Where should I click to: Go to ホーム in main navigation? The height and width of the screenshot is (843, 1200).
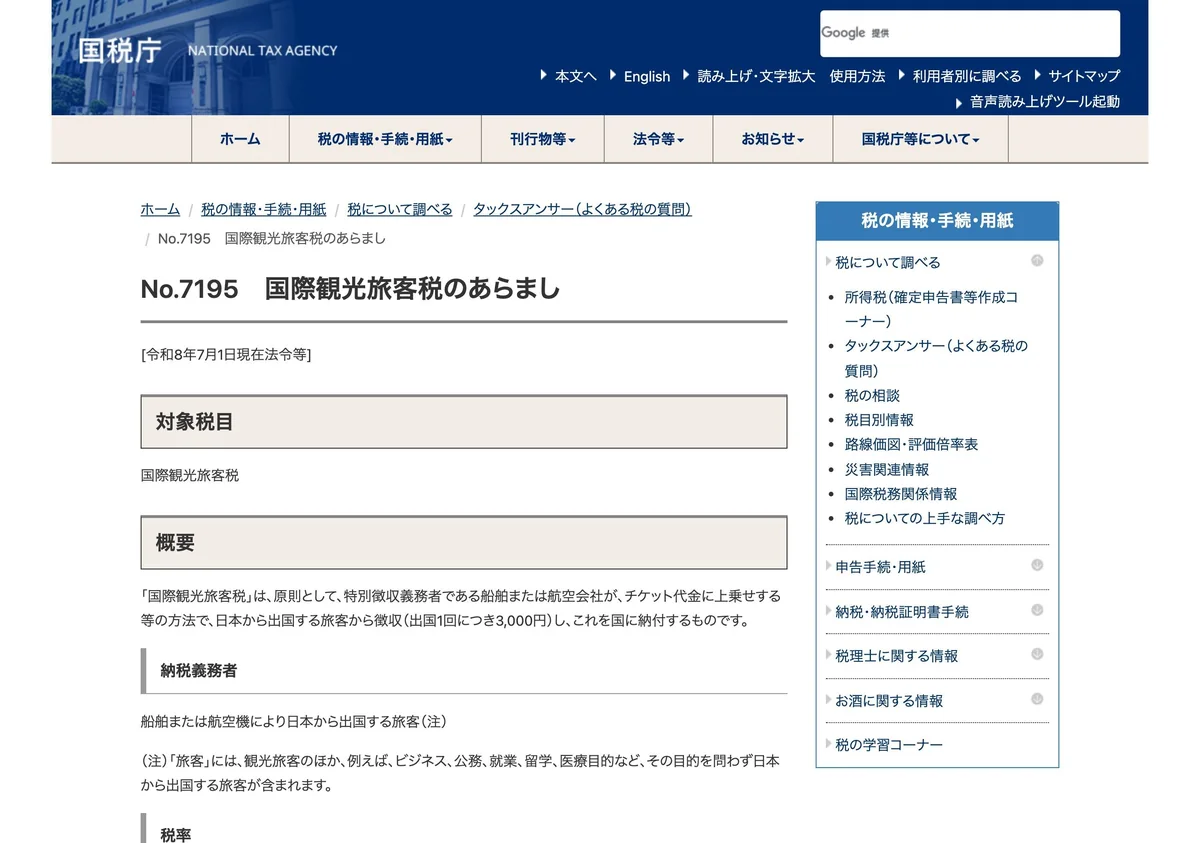click(240, 139)
